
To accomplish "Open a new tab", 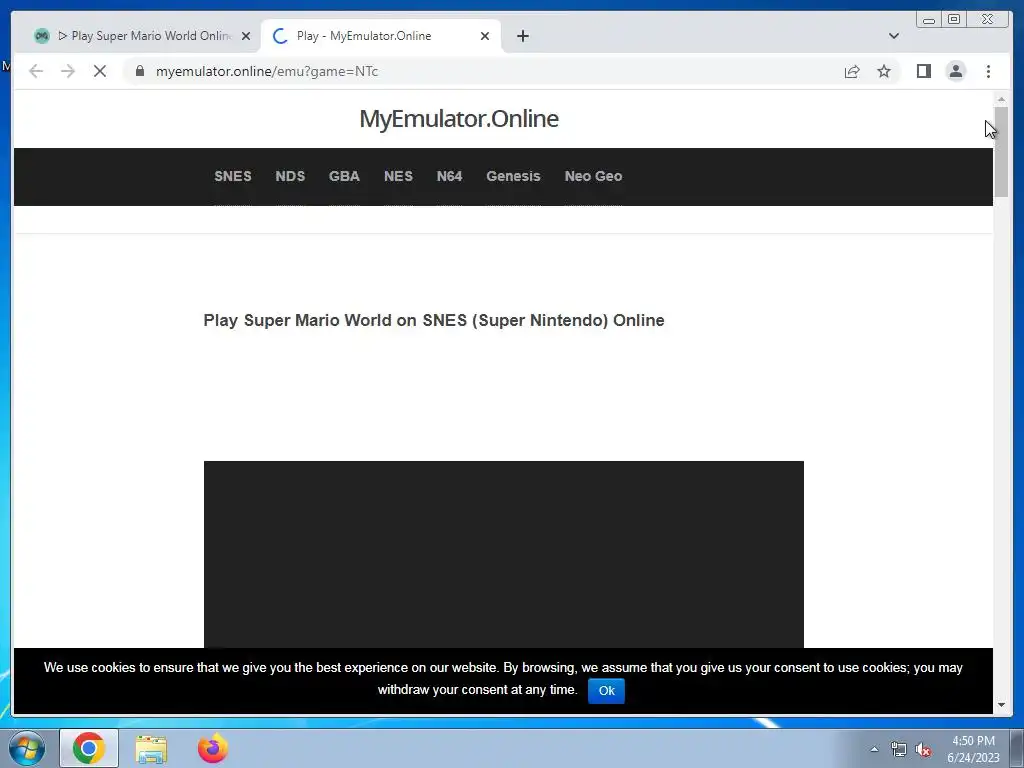I will [522, 36].
